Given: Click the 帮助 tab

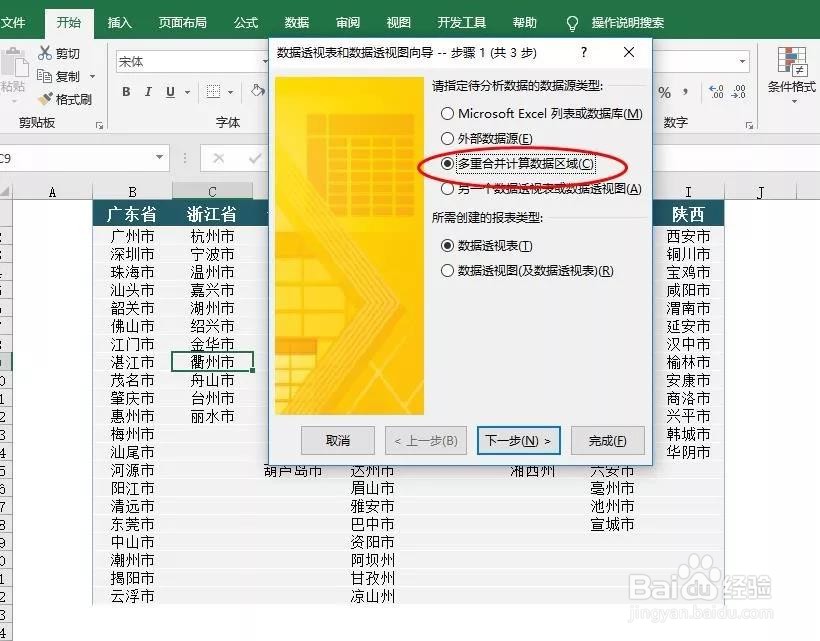Looking at the screenshot, I should (525, 22).
